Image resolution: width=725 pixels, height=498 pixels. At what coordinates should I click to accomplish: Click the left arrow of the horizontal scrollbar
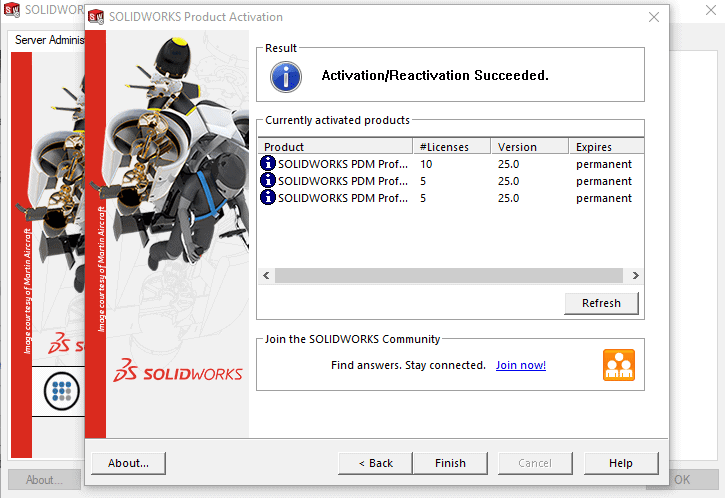(x=266, y=276)
